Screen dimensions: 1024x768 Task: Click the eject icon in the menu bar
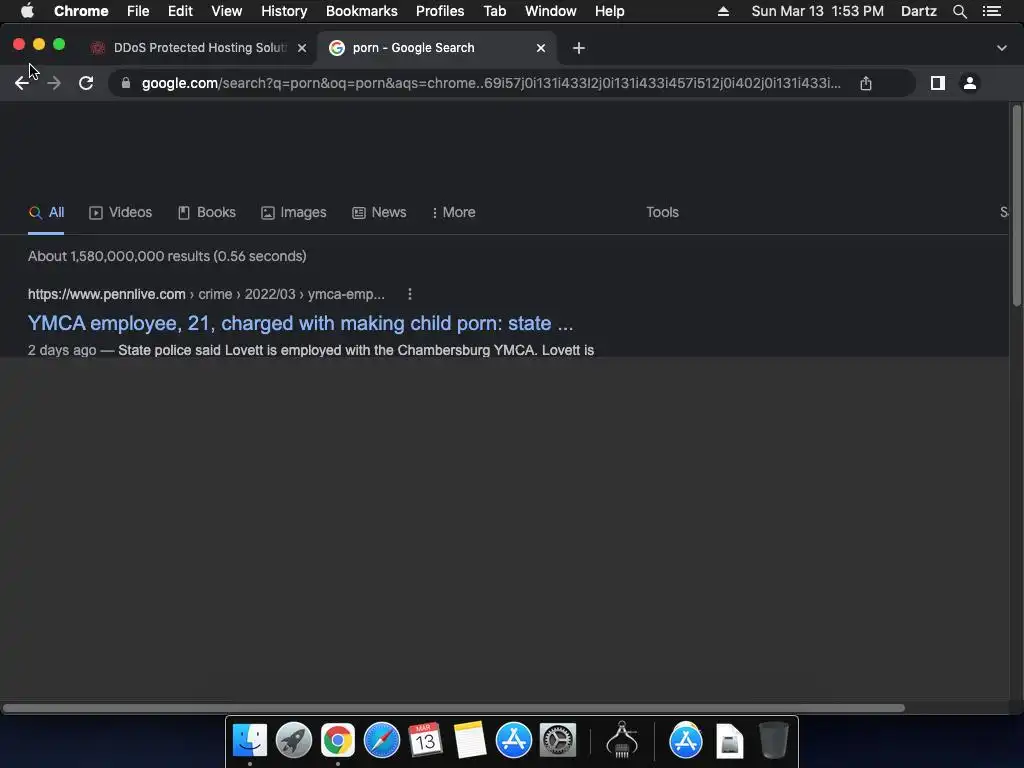coord(723,11)
